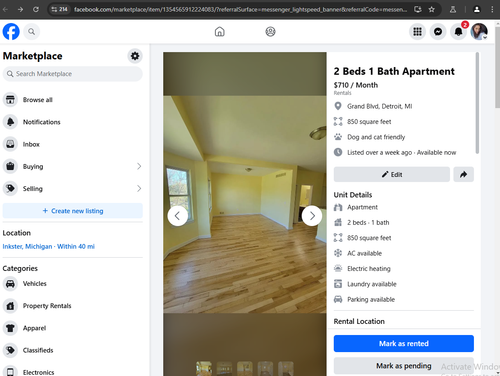The width and height of the screenshot is (500, 376).
Task: Select Browse all in the sidebar
Action: [73, 100]
